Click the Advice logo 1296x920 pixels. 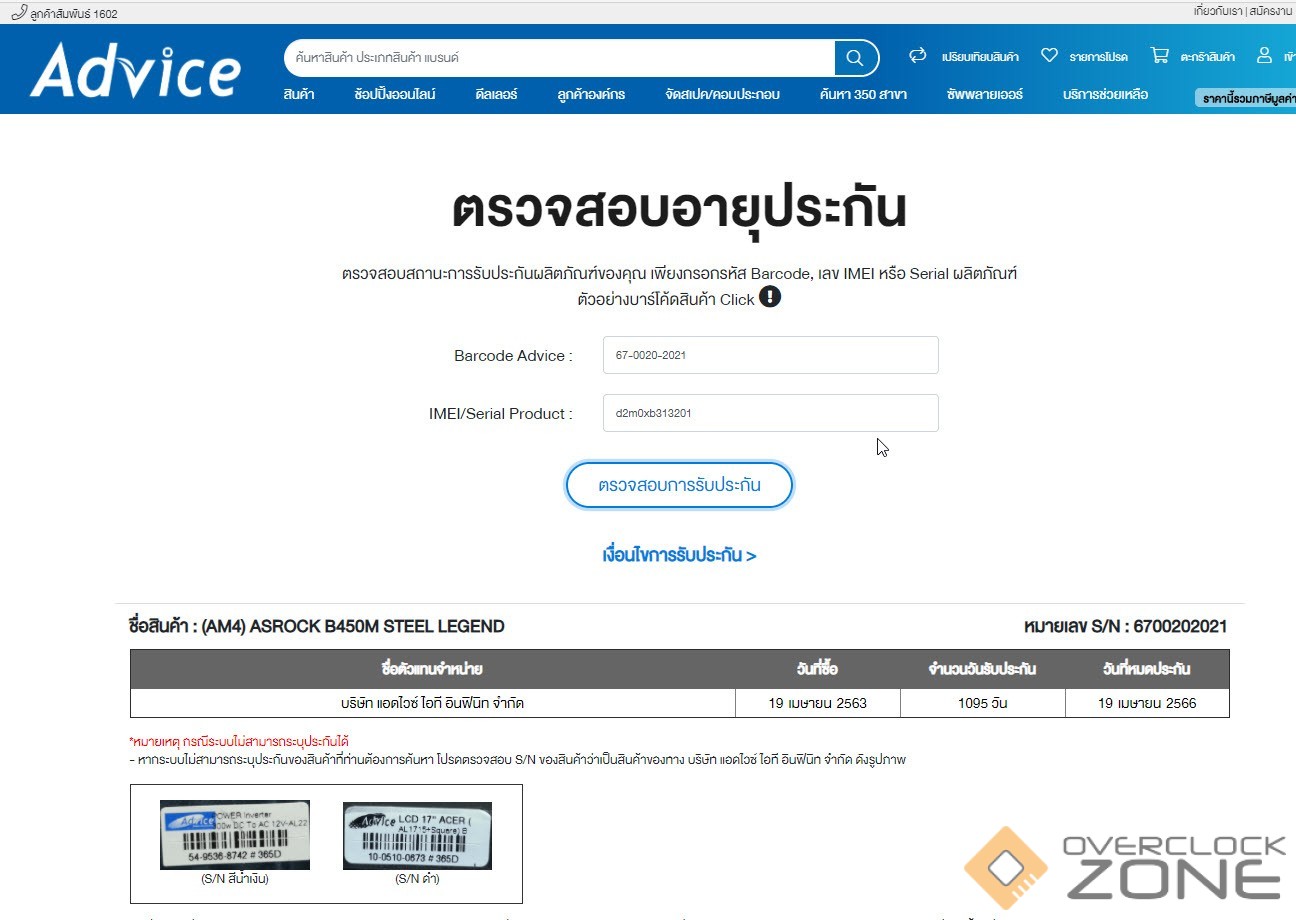point(135,70)
